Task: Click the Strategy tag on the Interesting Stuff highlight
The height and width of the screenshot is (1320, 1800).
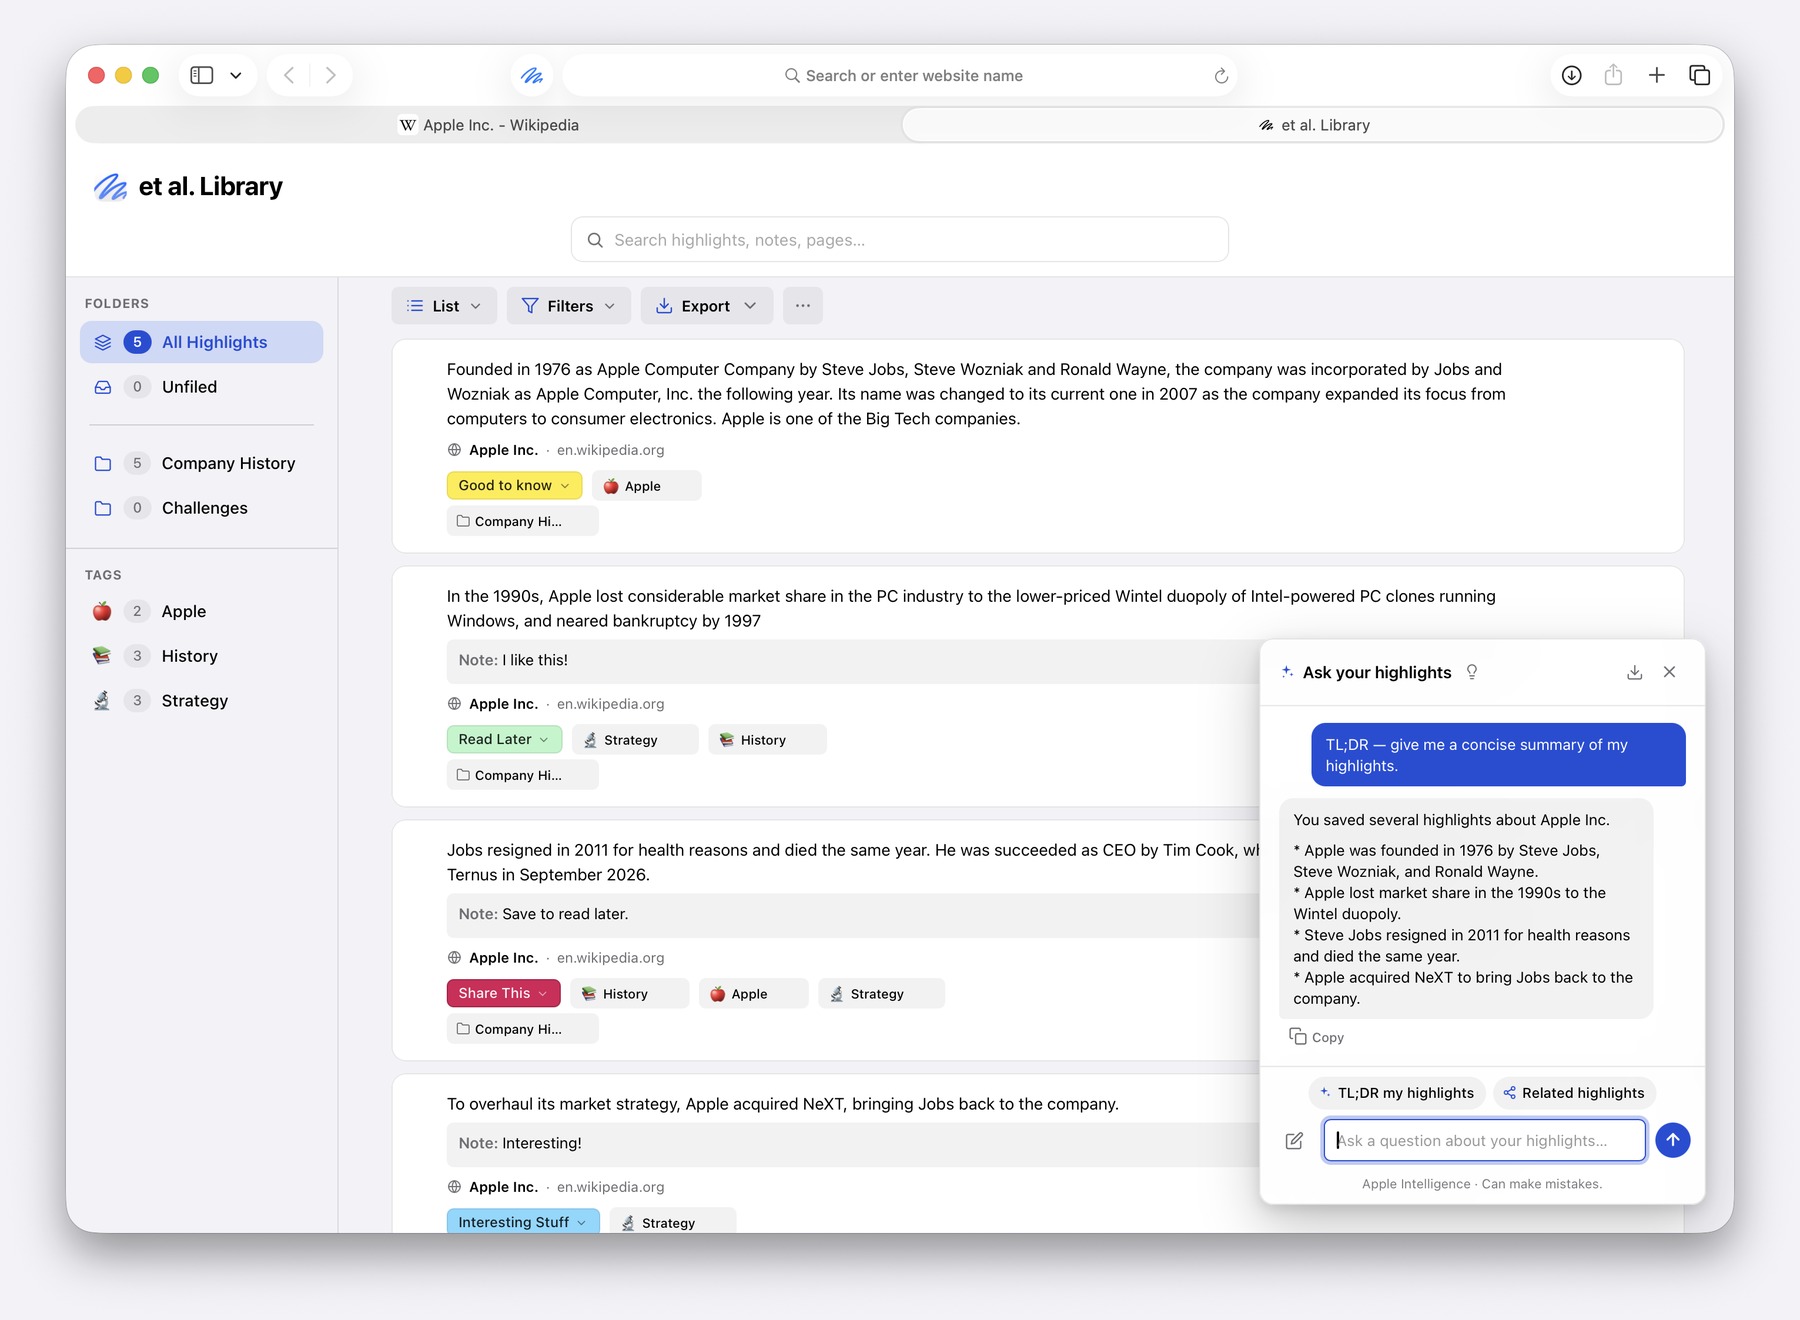Action: pos(672,1223)
